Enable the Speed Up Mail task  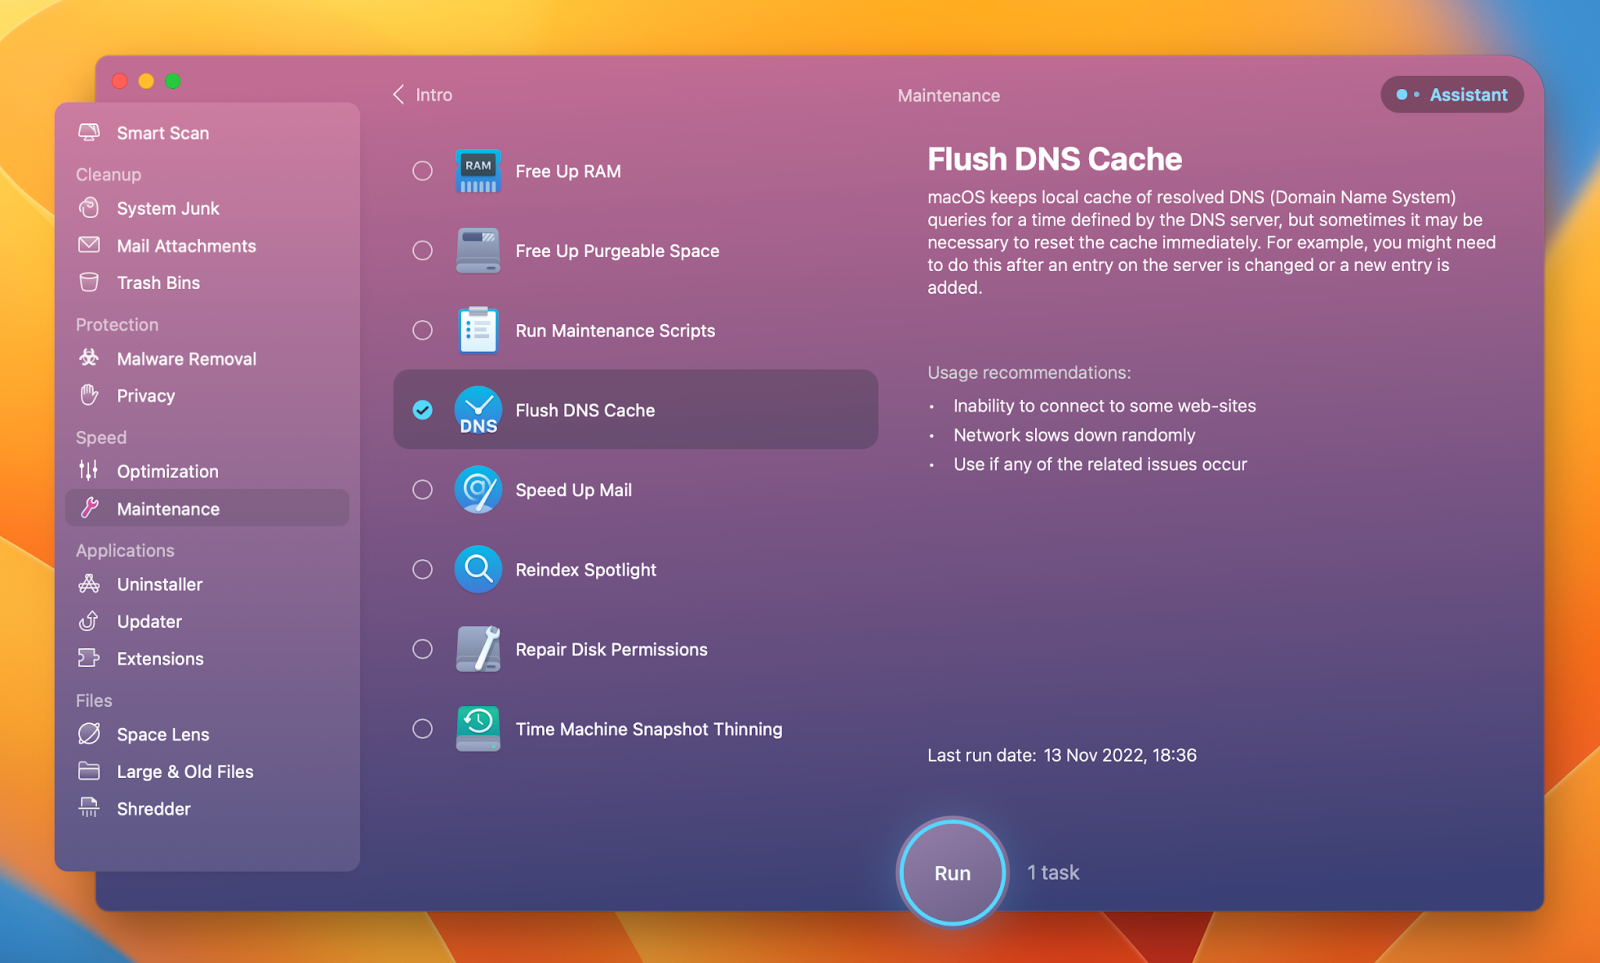(x=422, y=490)
